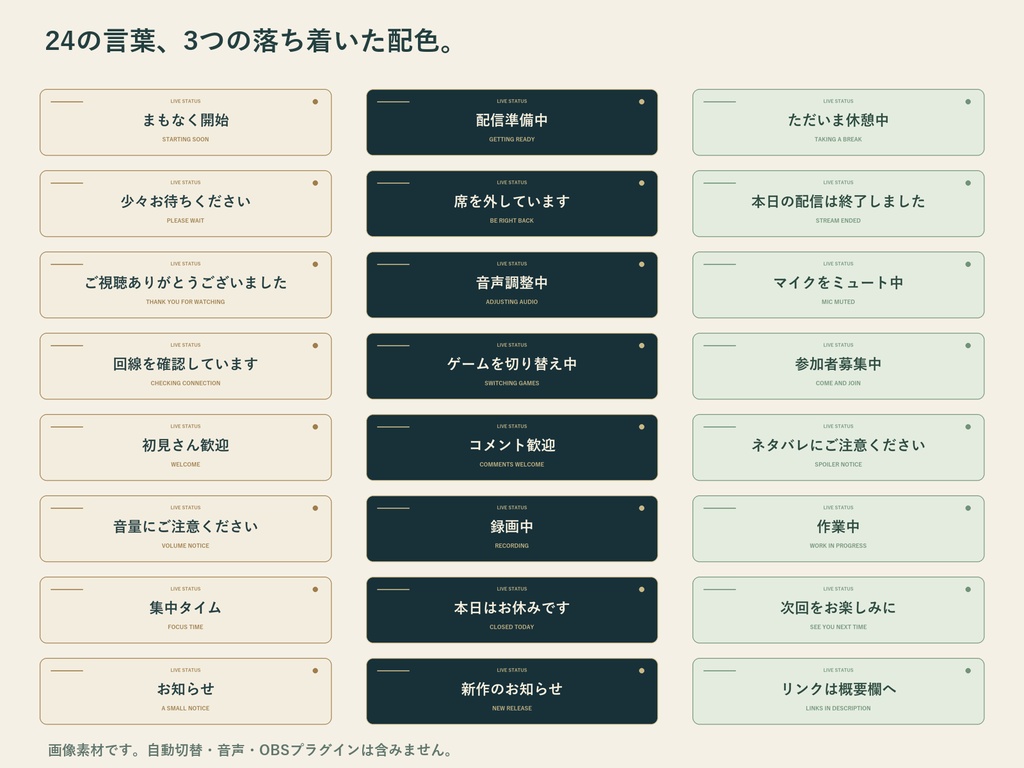1024x768 pixels.
Task: Click the dot on 初見さん歓迎 card
Action: (x=315, y=427)
